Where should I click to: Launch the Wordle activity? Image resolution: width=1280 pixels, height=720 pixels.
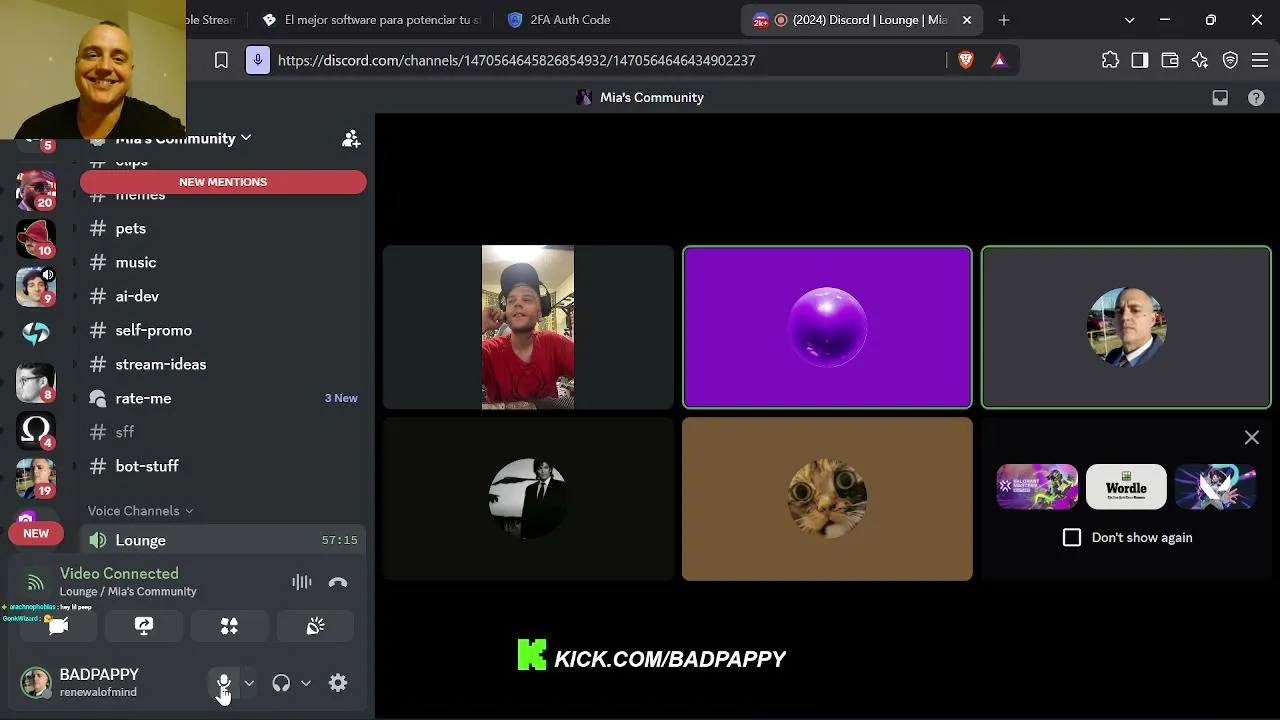(1126, 487)
